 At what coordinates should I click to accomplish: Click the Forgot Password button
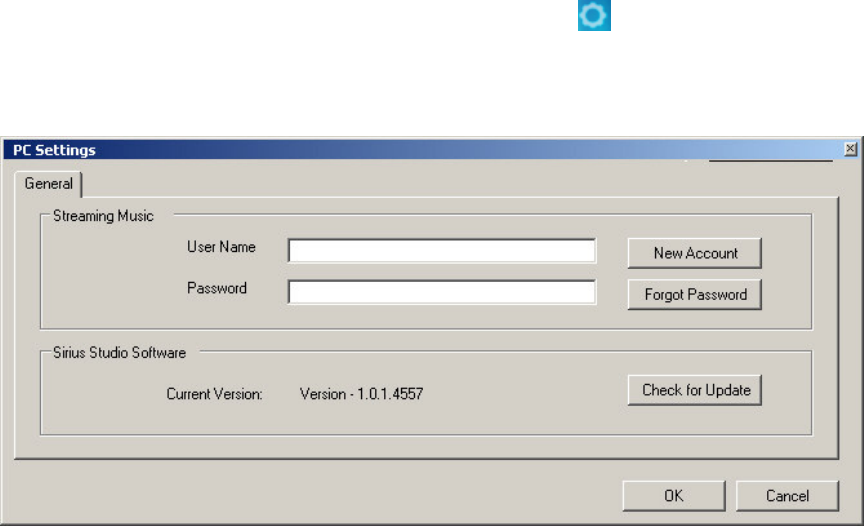click(x=695, y=295)
